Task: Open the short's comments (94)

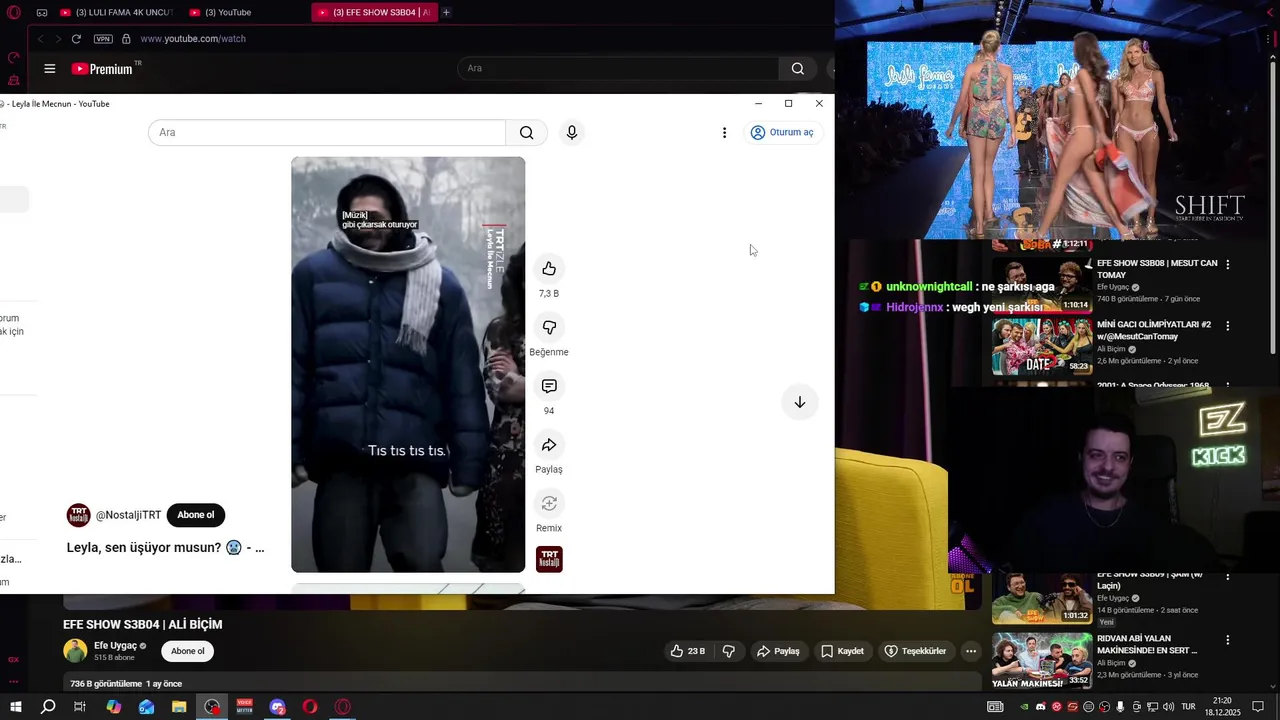Action: click(x=549, y=386)
